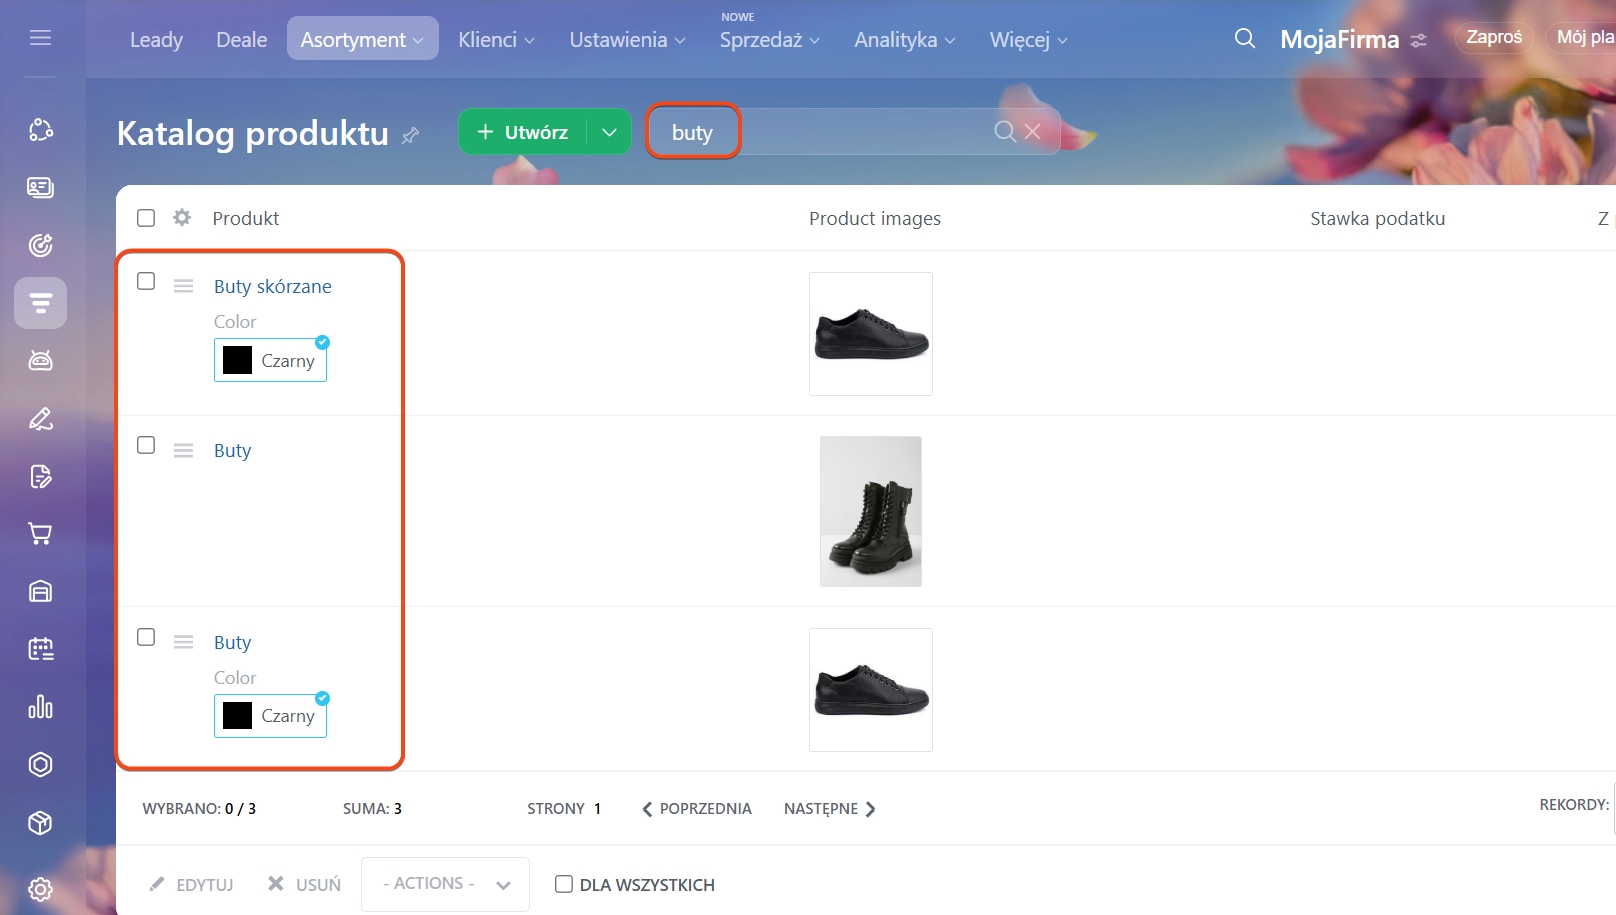Open the black boots product image
Screen dimensions: 1616x915
[x=870, y=511]
